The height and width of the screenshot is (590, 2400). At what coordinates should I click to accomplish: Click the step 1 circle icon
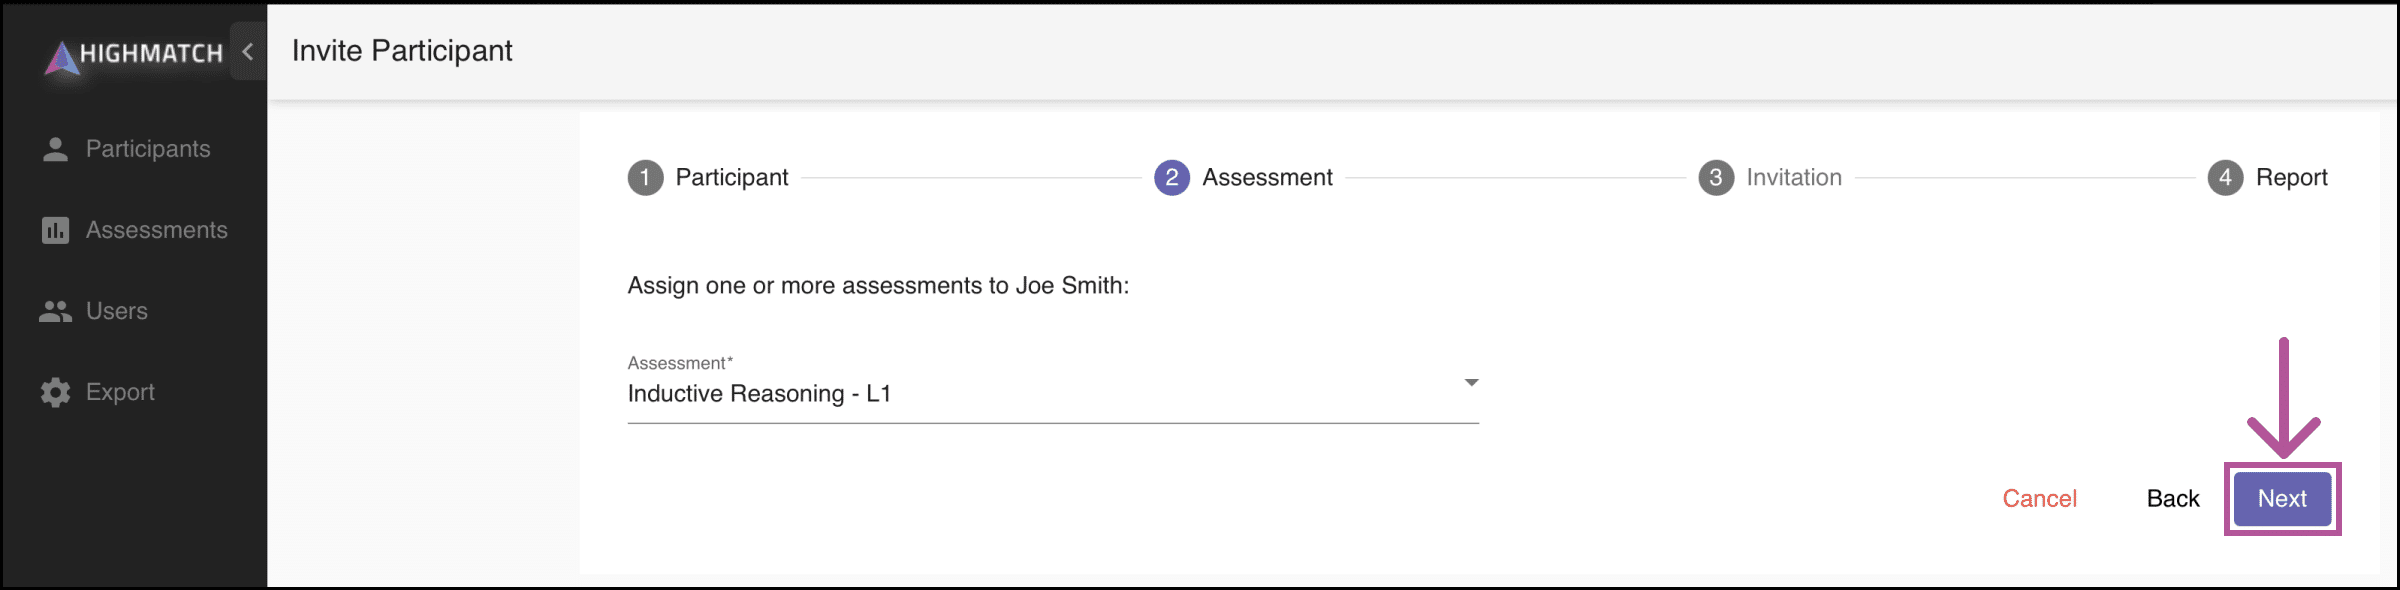point(645,178)
